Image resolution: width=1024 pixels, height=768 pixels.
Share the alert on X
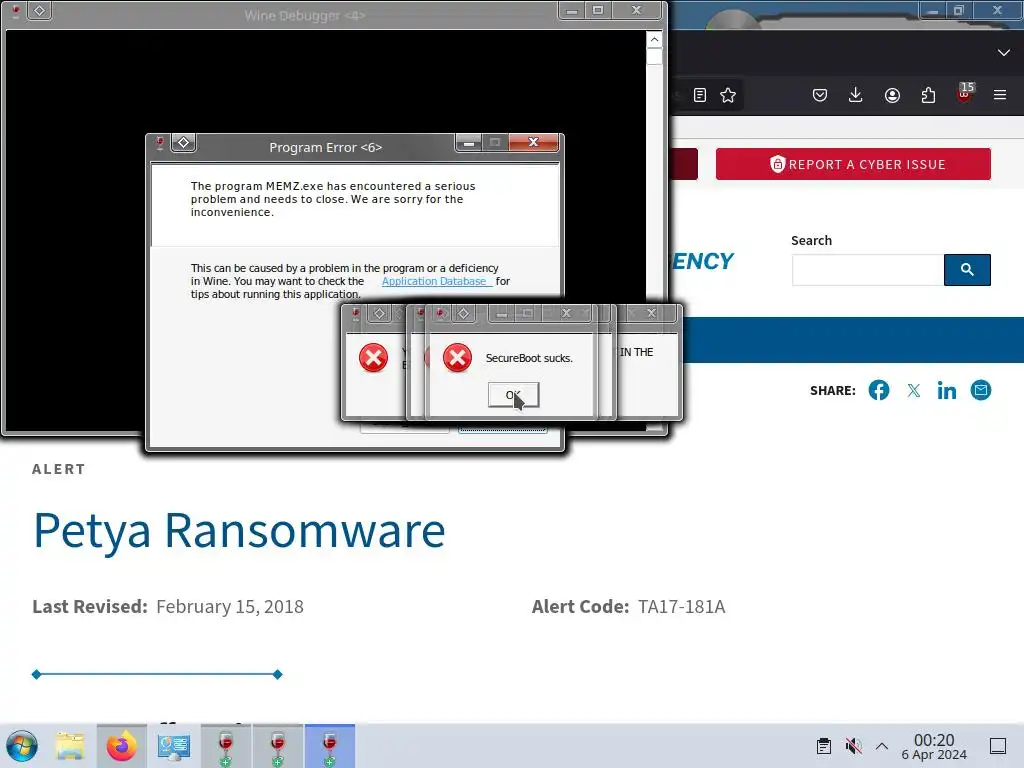coord(914,391)
